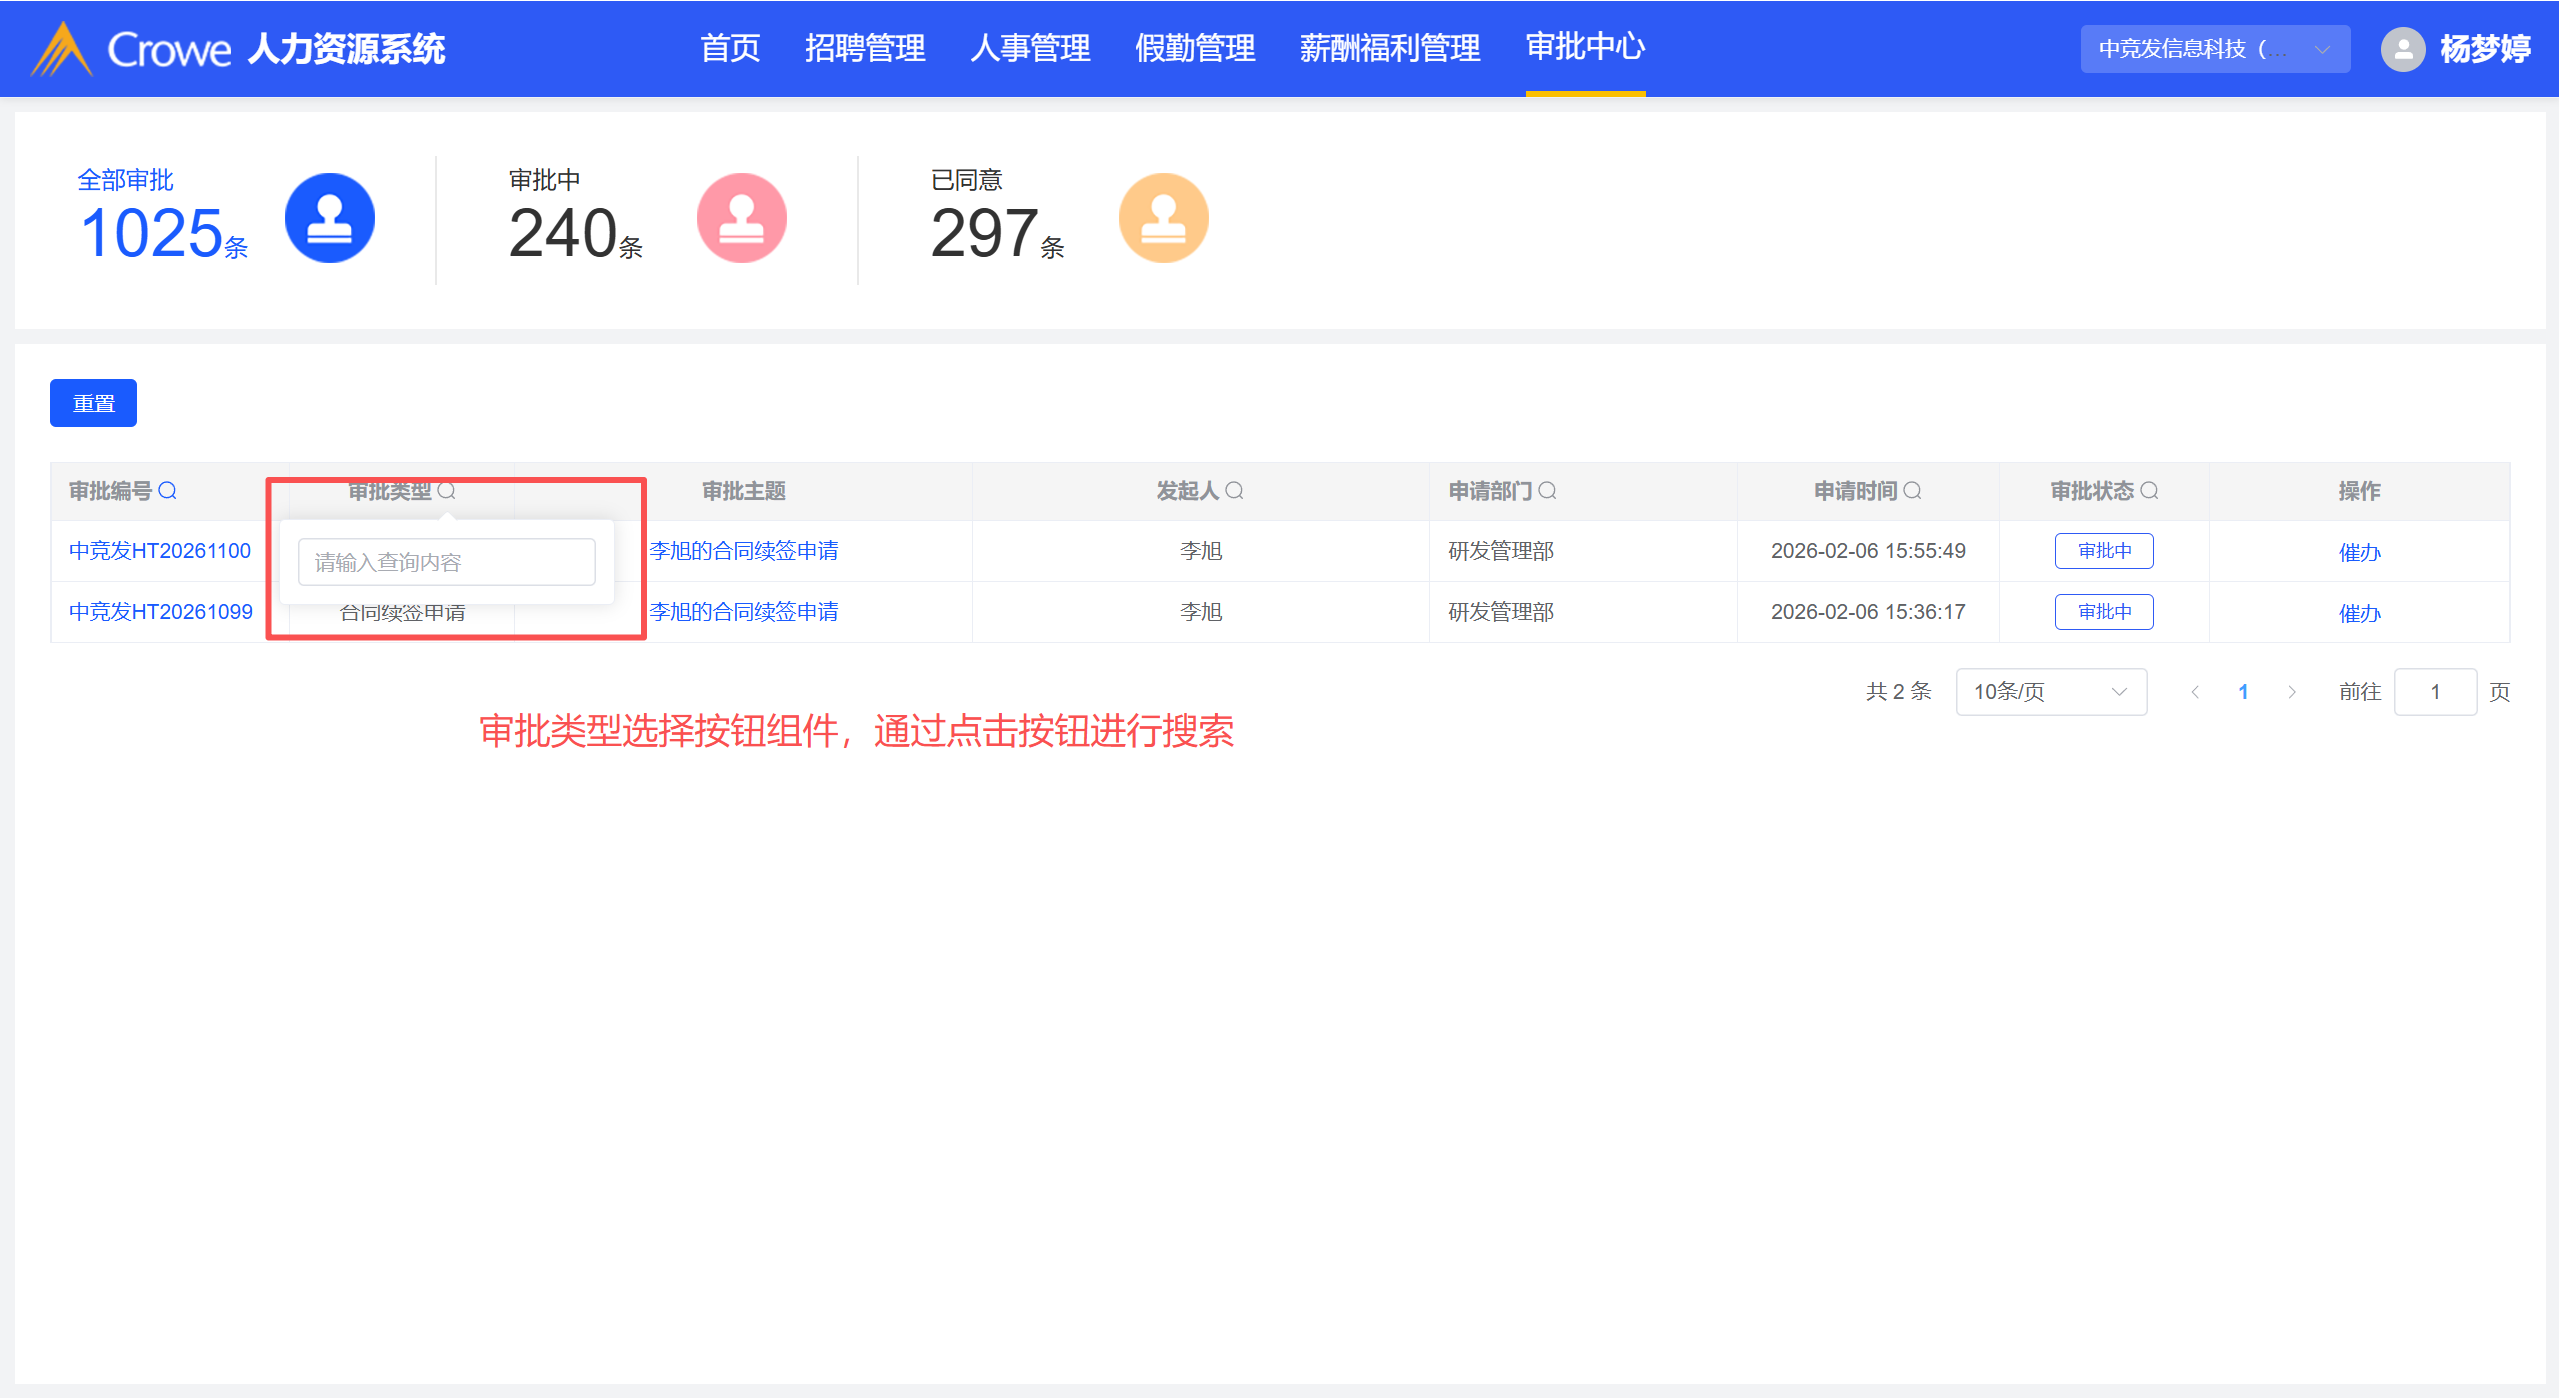Switch to 薪酬福利管理 menu
This screenshot has height=1398, width=2559.
coord(1389,48)
